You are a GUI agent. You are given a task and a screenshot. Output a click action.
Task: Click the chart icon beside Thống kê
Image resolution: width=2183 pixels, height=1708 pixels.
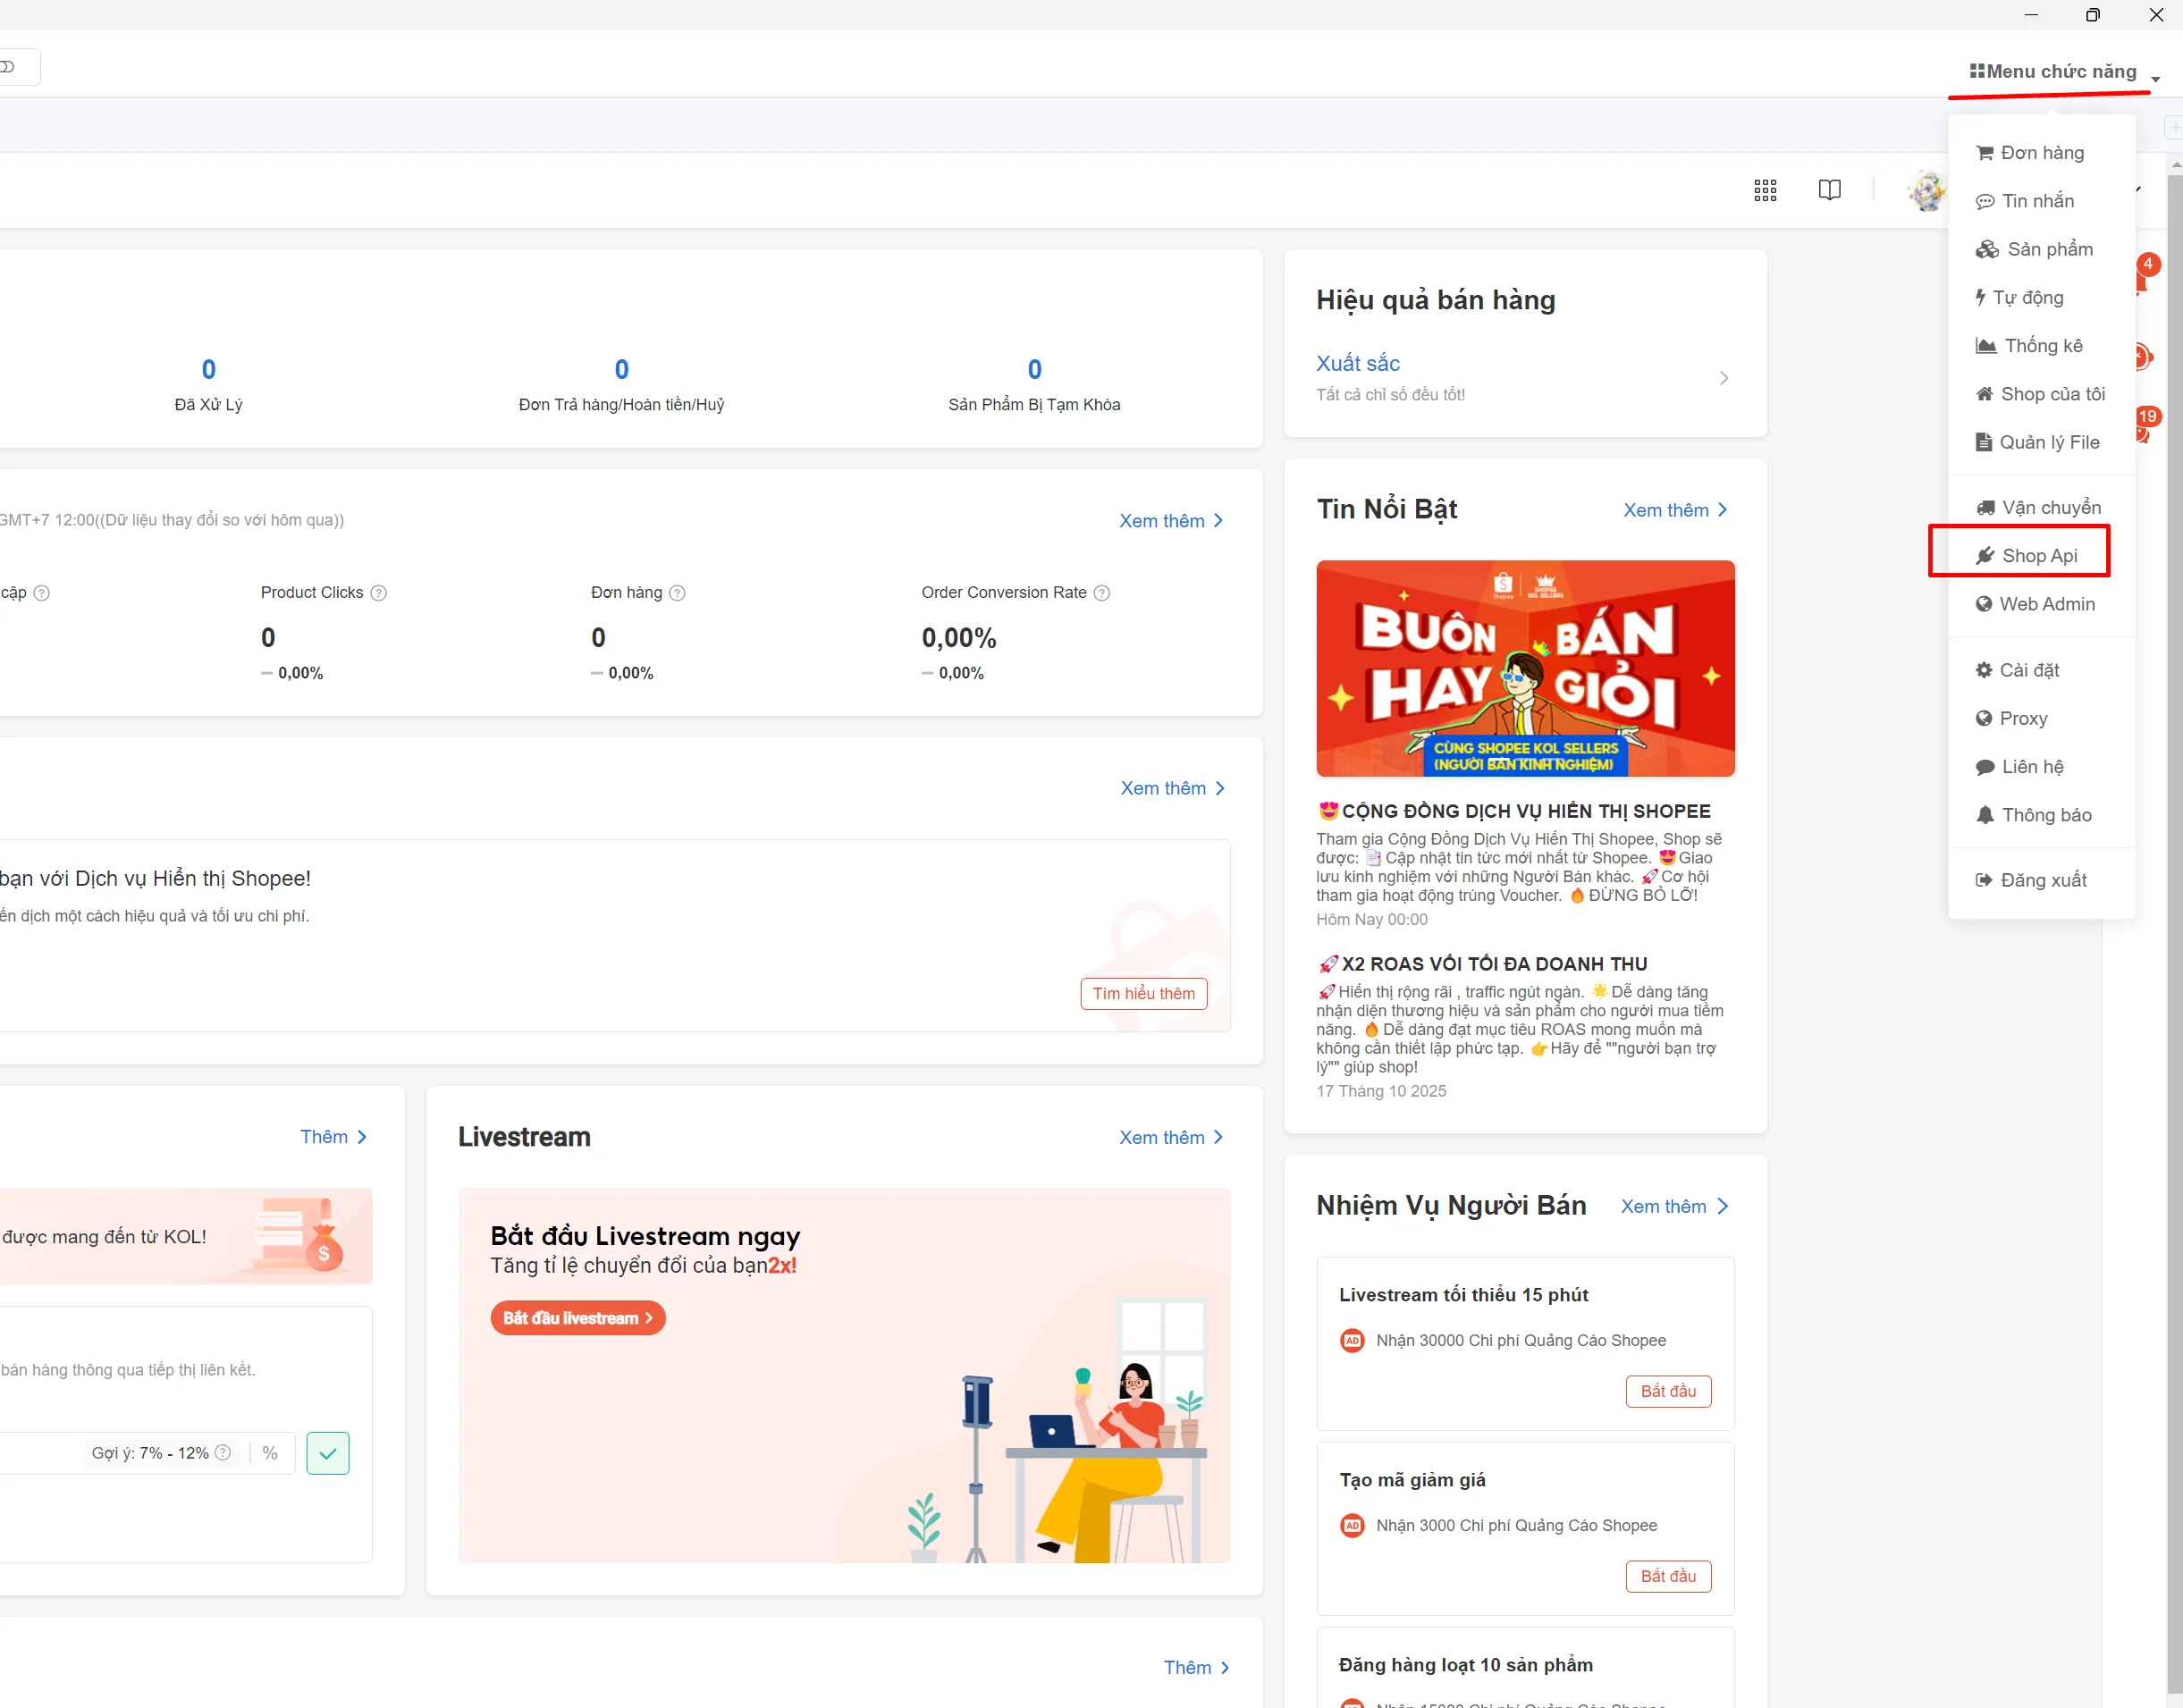pyautogui.click(x=1986, y=346)
